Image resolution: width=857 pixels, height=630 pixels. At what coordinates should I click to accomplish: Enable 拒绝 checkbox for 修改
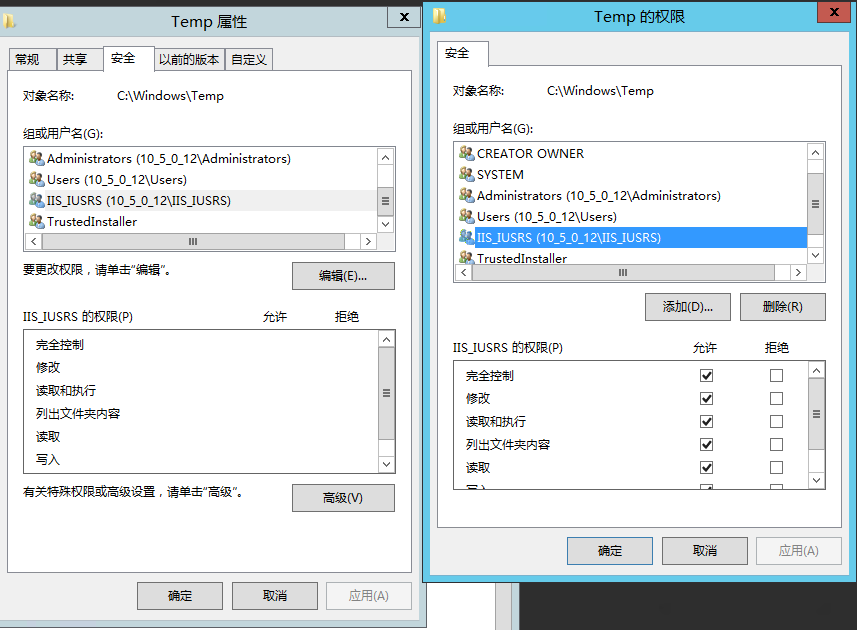pos(776,399)
